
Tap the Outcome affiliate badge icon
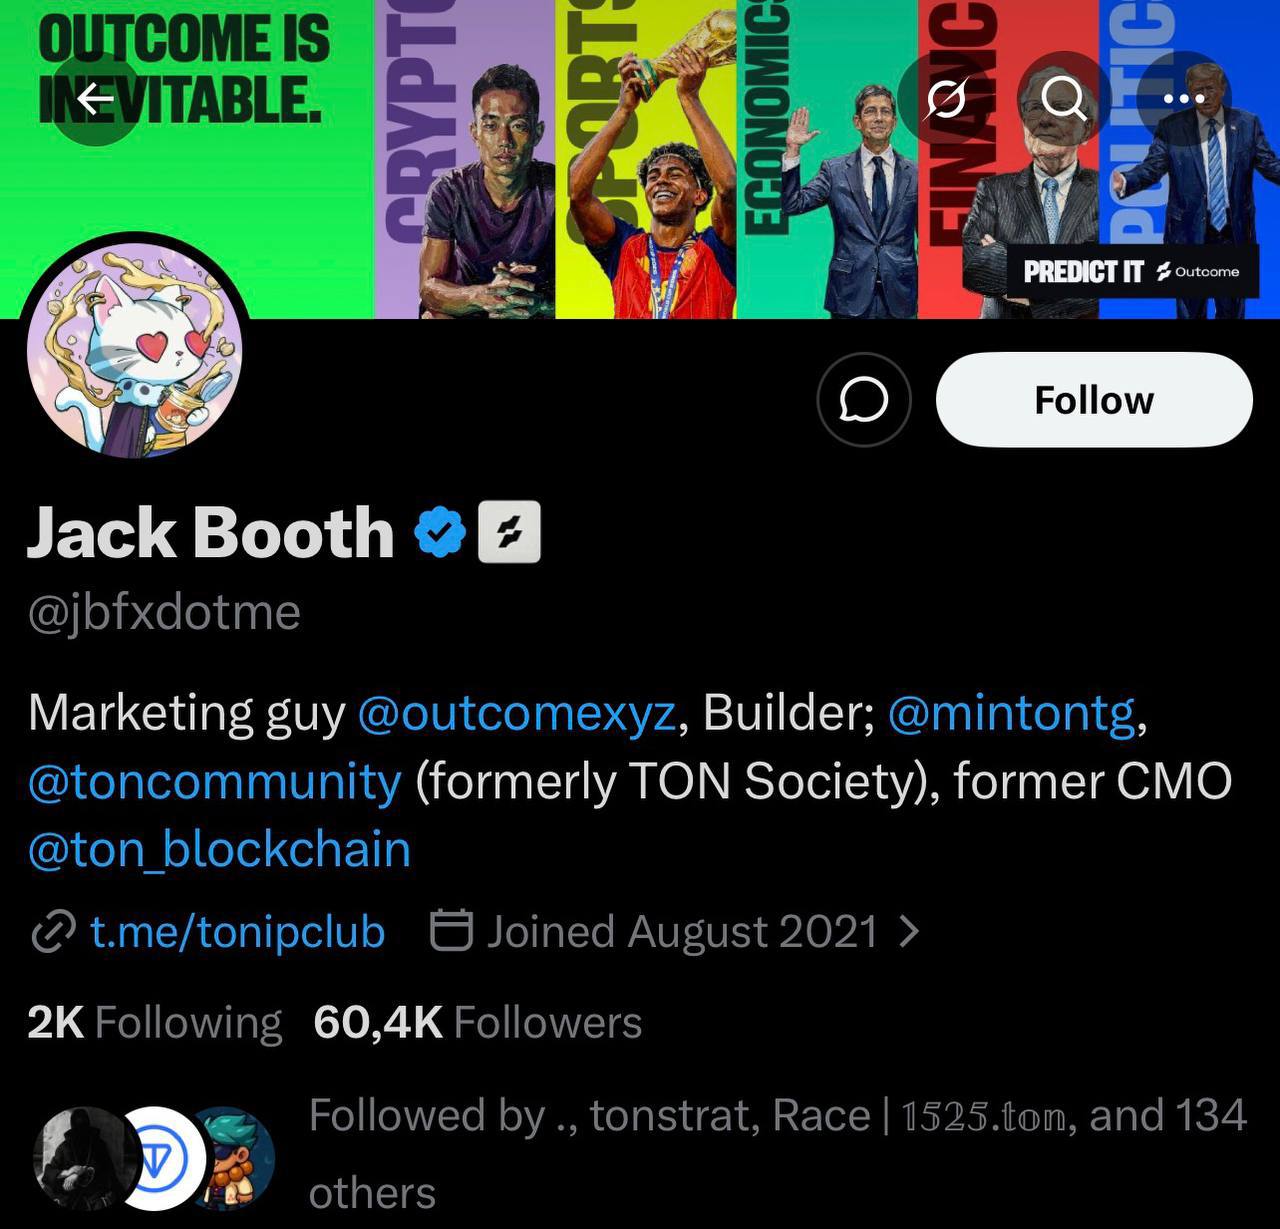(x=510, y=532)
